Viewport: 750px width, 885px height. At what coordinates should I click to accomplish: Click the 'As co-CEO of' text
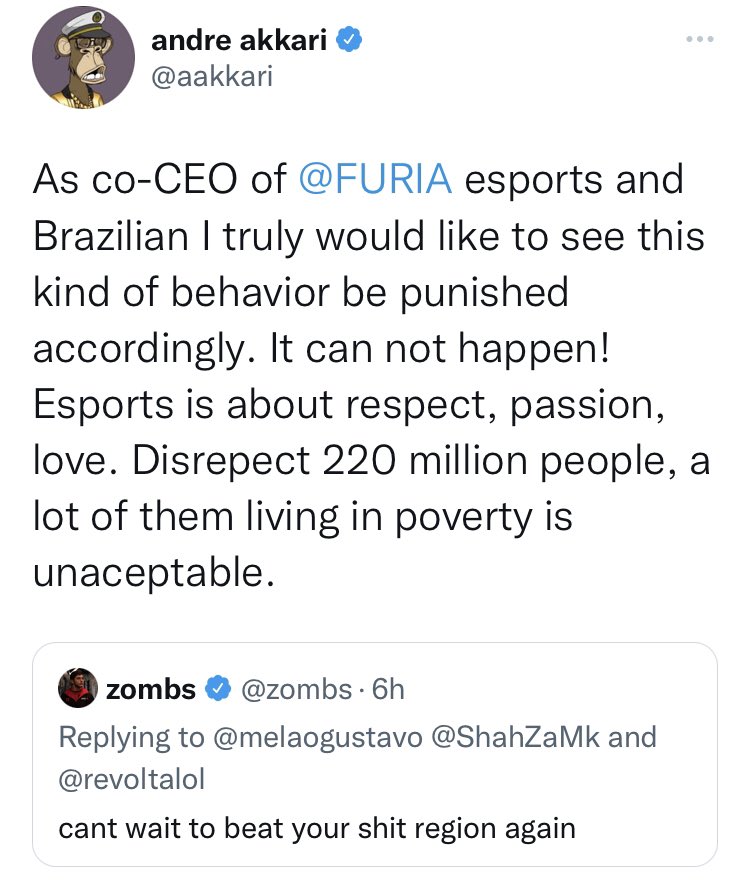coord(160,180)
